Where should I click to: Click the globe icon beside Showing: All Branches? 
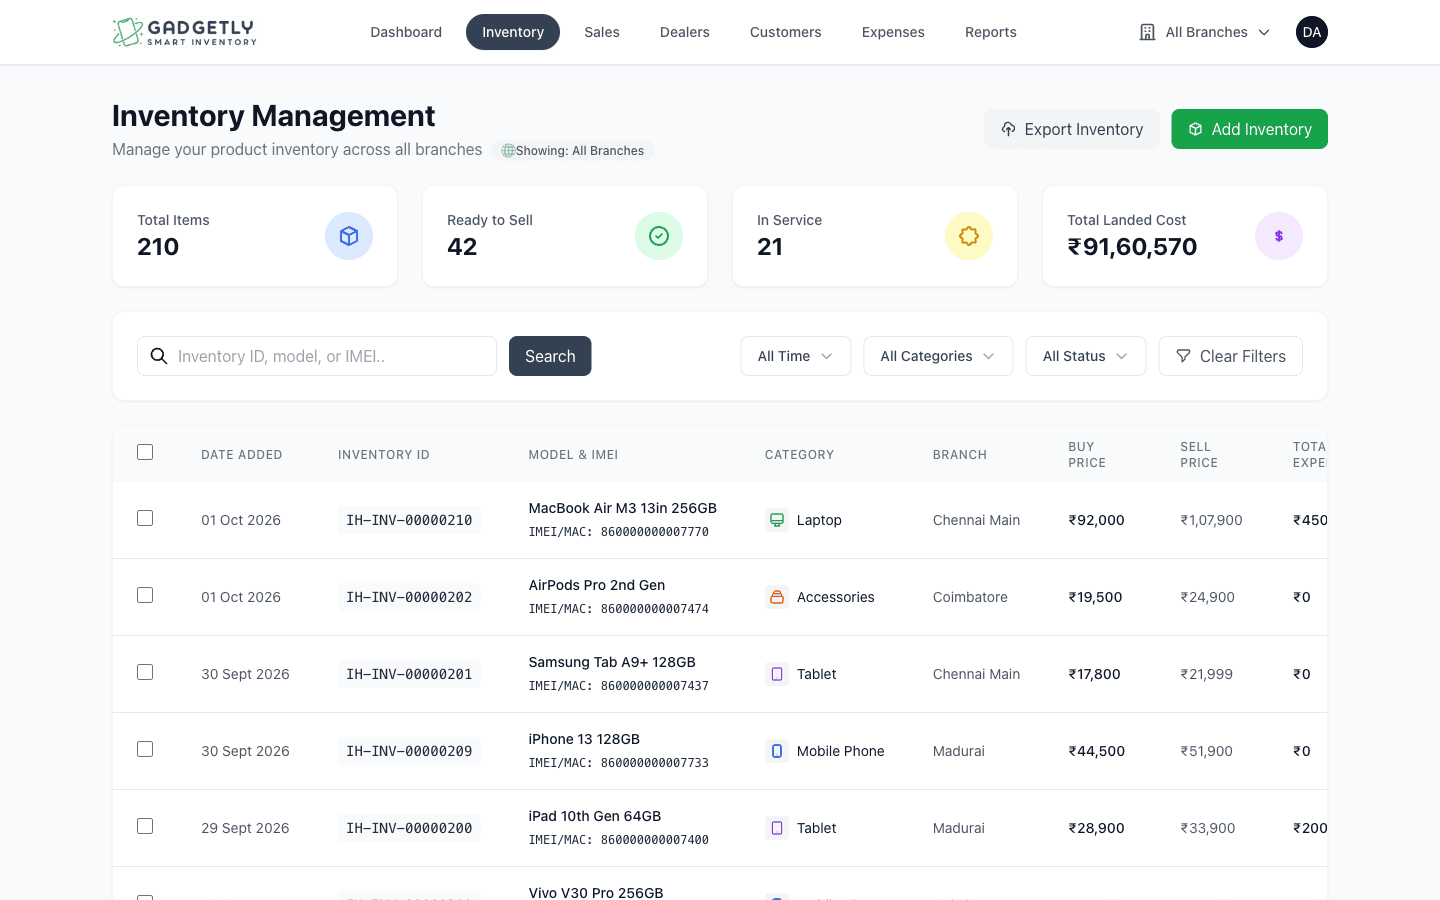(508, 151)
